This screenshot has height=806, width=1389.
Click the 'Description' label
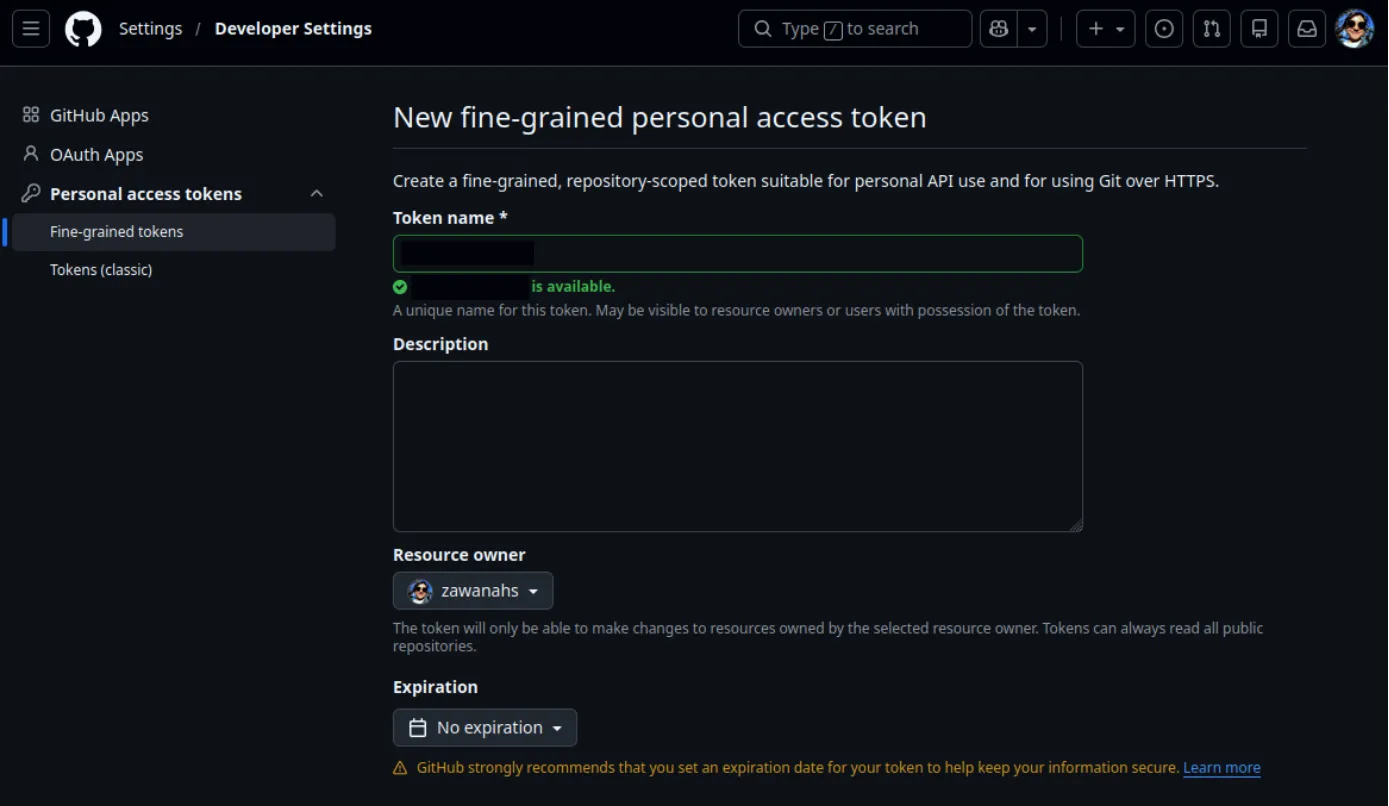pyautogui.click(x=441, y=344)
